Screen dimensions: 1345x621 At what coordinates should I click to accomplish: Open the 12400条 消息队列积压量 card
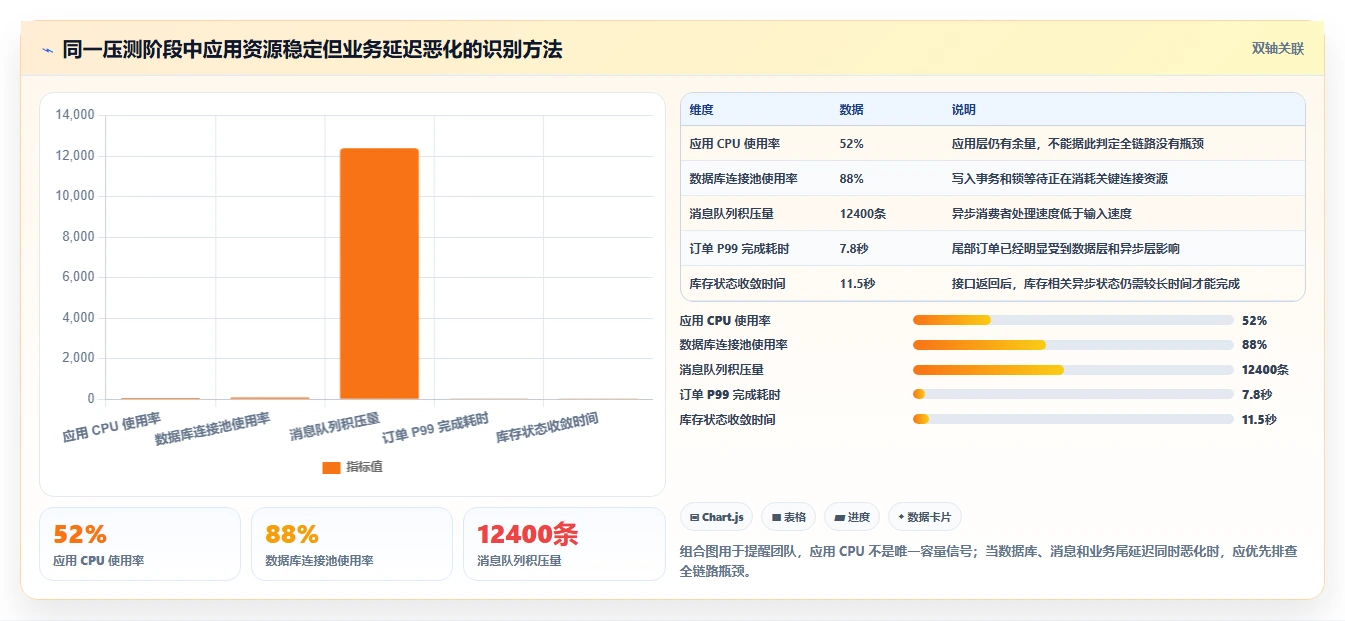point(564,544)
